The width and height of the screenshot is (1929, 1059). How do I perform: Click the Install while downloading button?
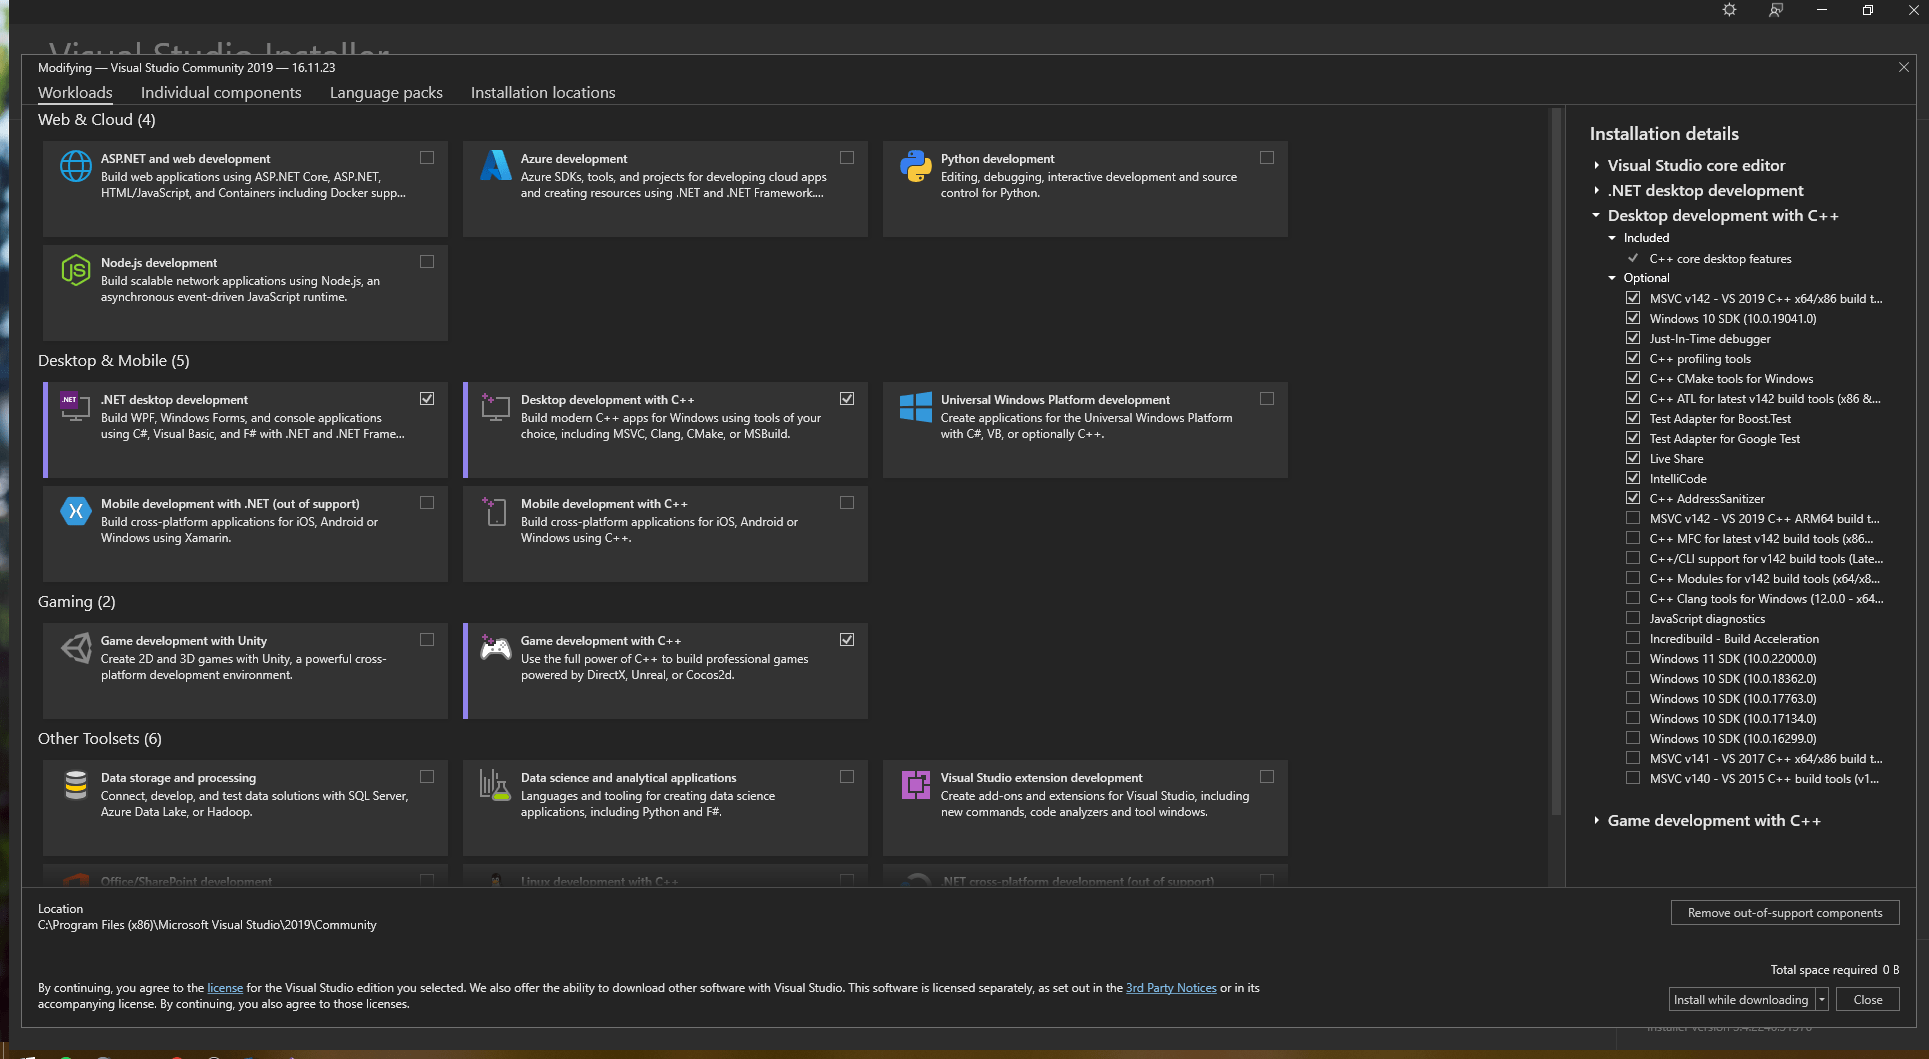click(x=1741, y=999)
